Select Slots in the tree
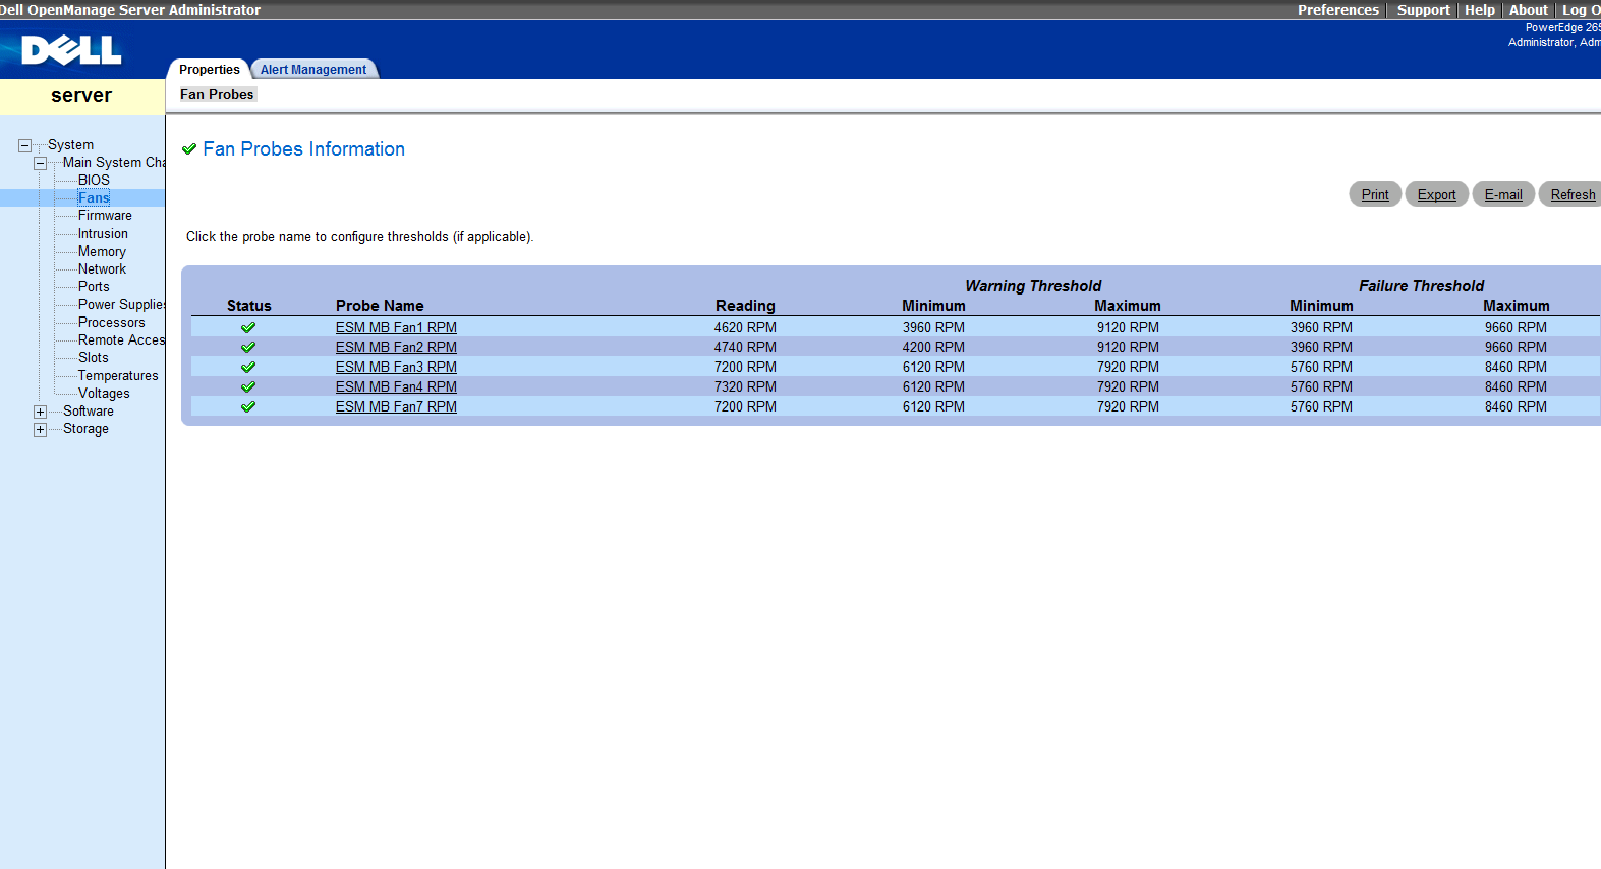This screenshot has width=1601, height=869. pyautogui.click(x=93, y=358)
